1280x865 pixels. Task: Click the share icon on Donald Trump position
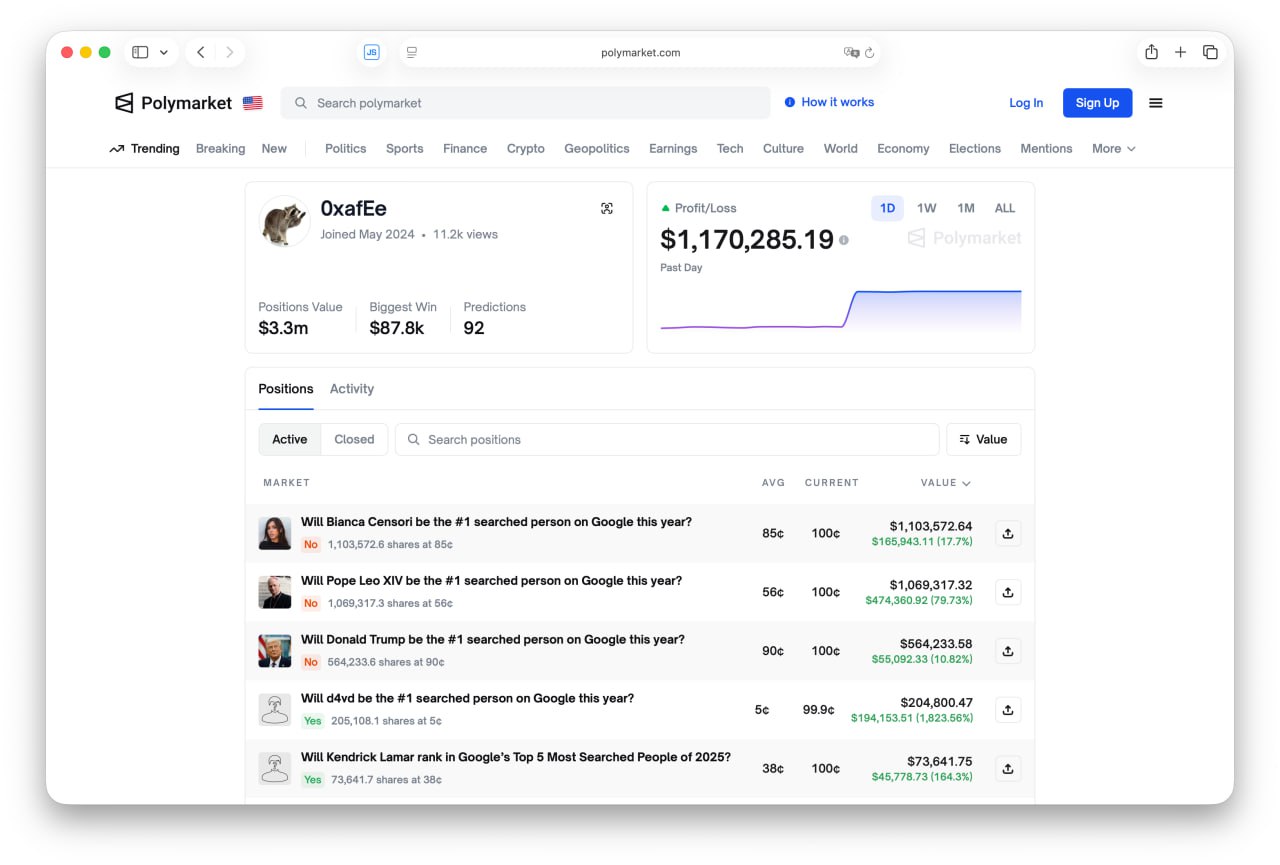pyautogui.click(x=1007, y=650)
